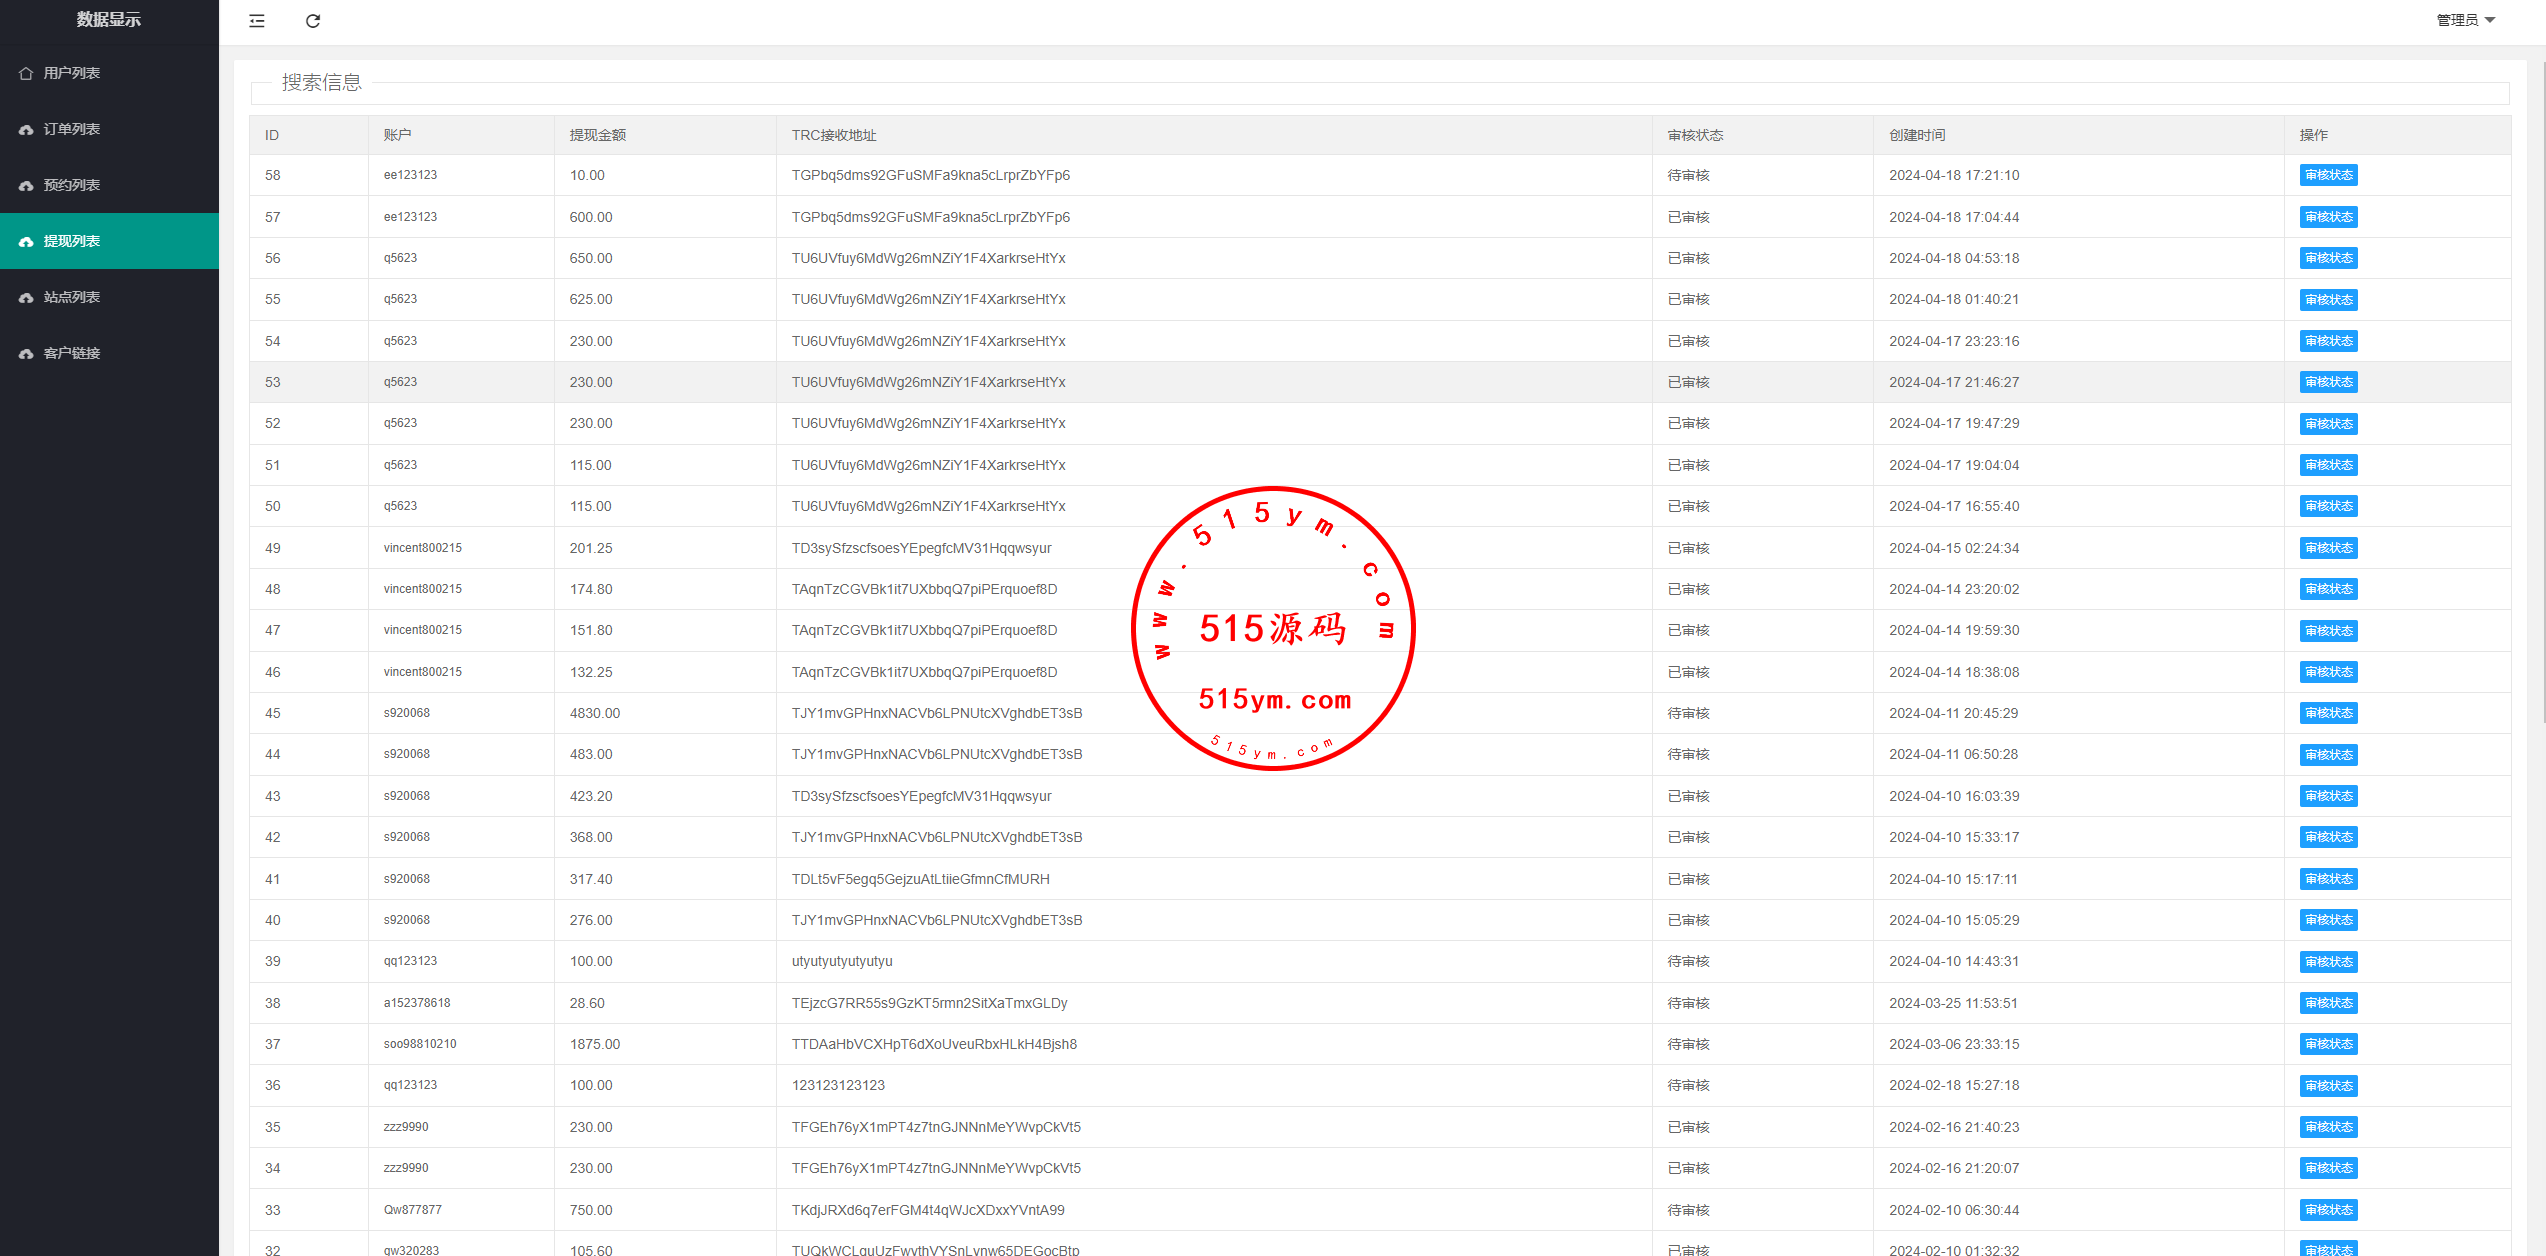Click the cloud icon beside 站点列表
Viewport: 2546px width, 1256px height.
[x=26, y=298]
